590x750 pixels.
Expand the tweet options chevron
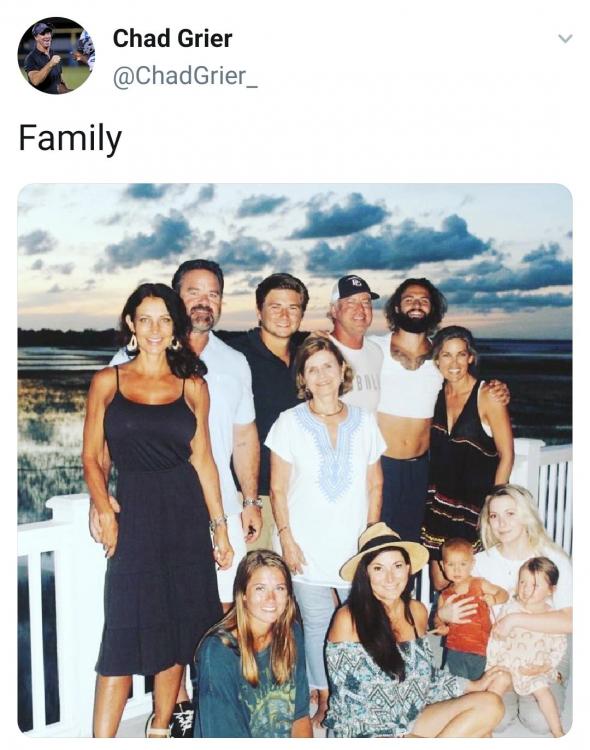point(566,38)
